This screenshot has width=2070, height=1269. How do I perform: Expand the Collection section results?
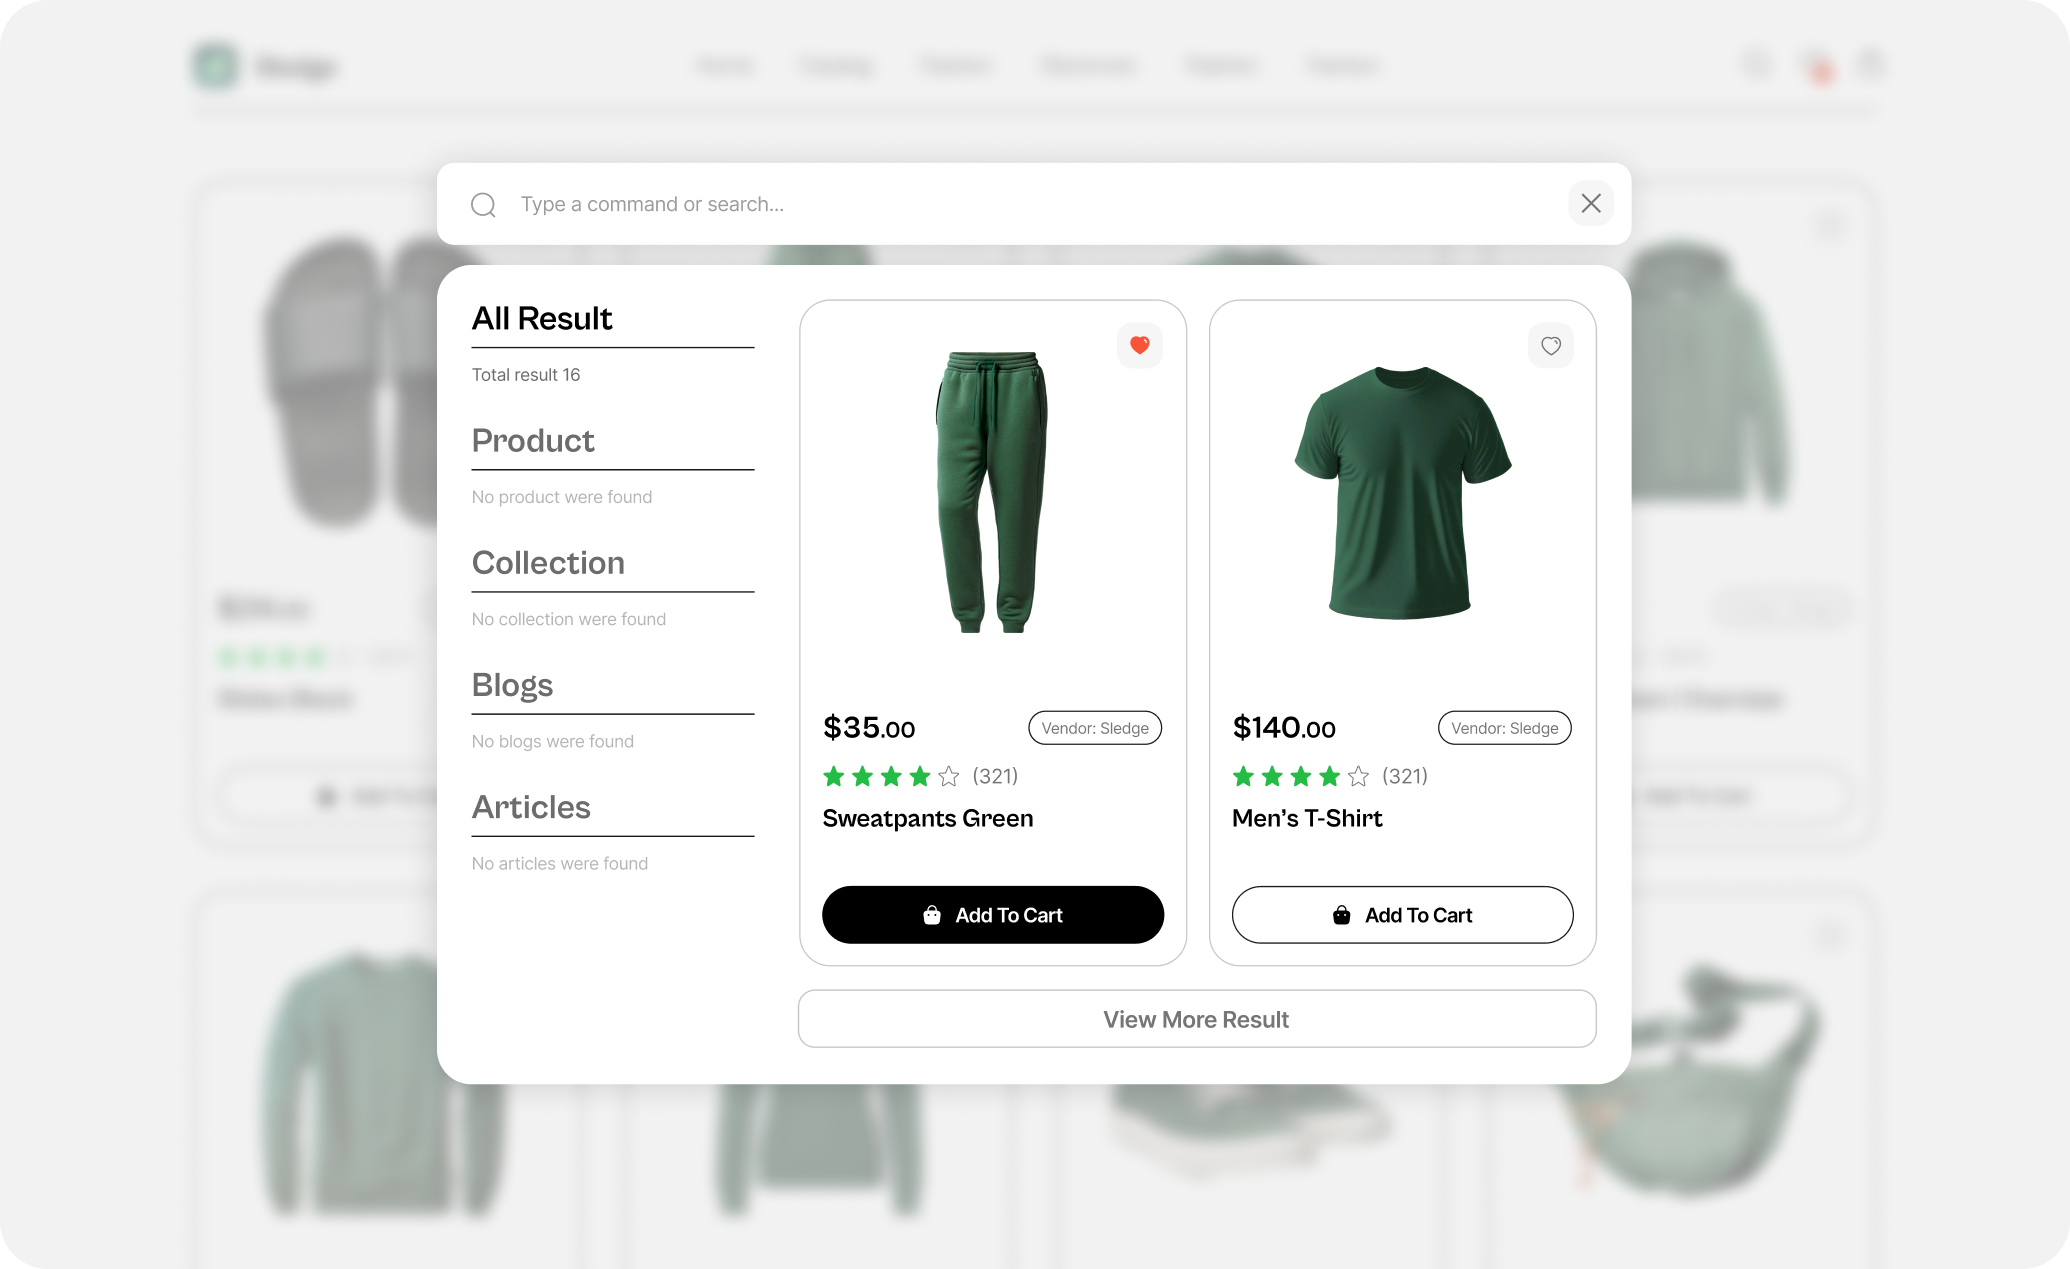547,562
